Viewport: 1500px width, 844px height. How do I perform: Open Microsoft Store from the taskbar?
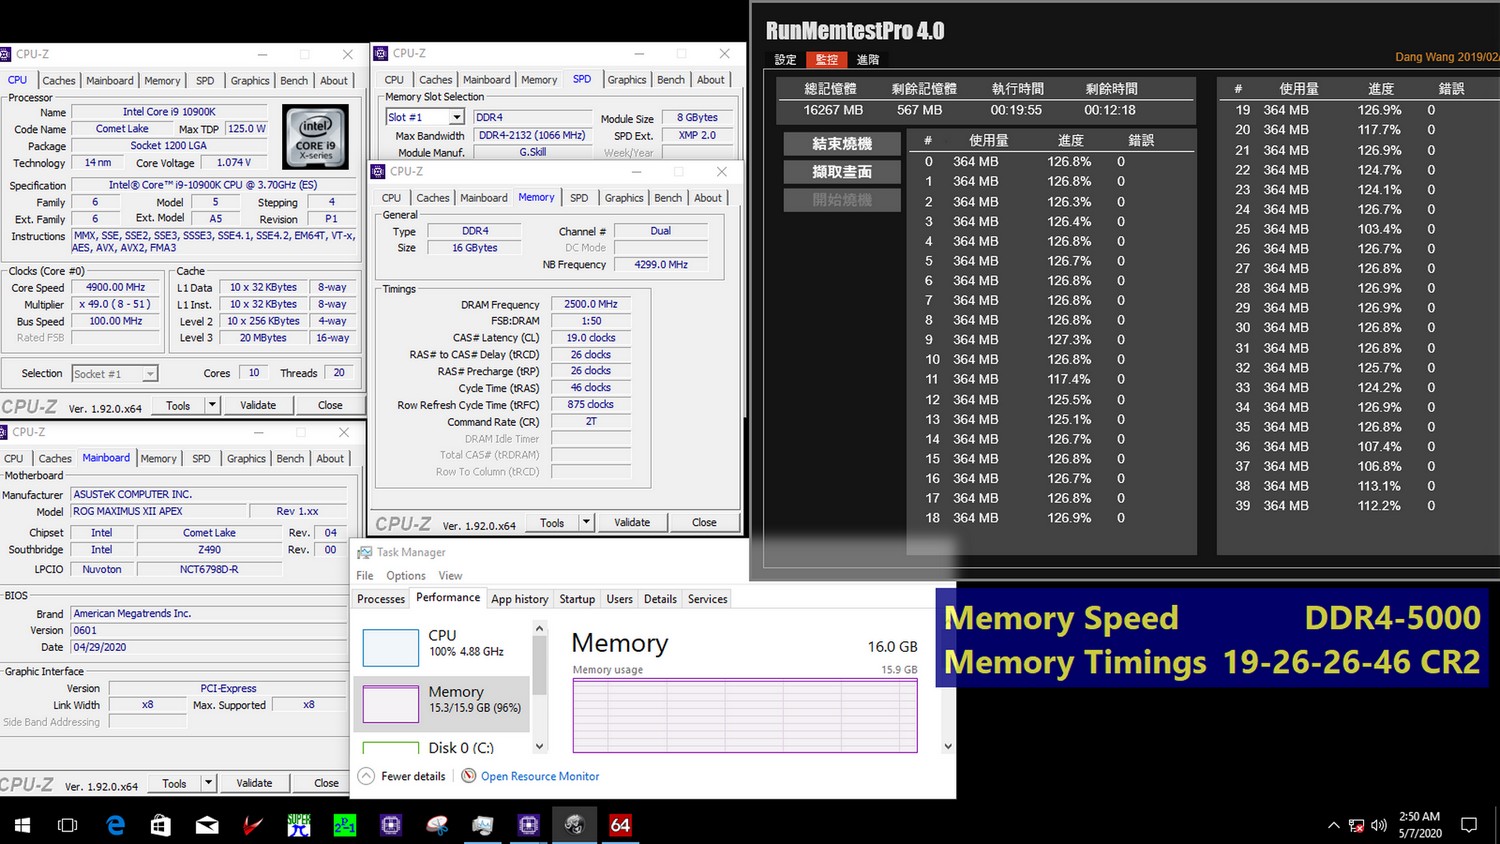click(161, 825)
